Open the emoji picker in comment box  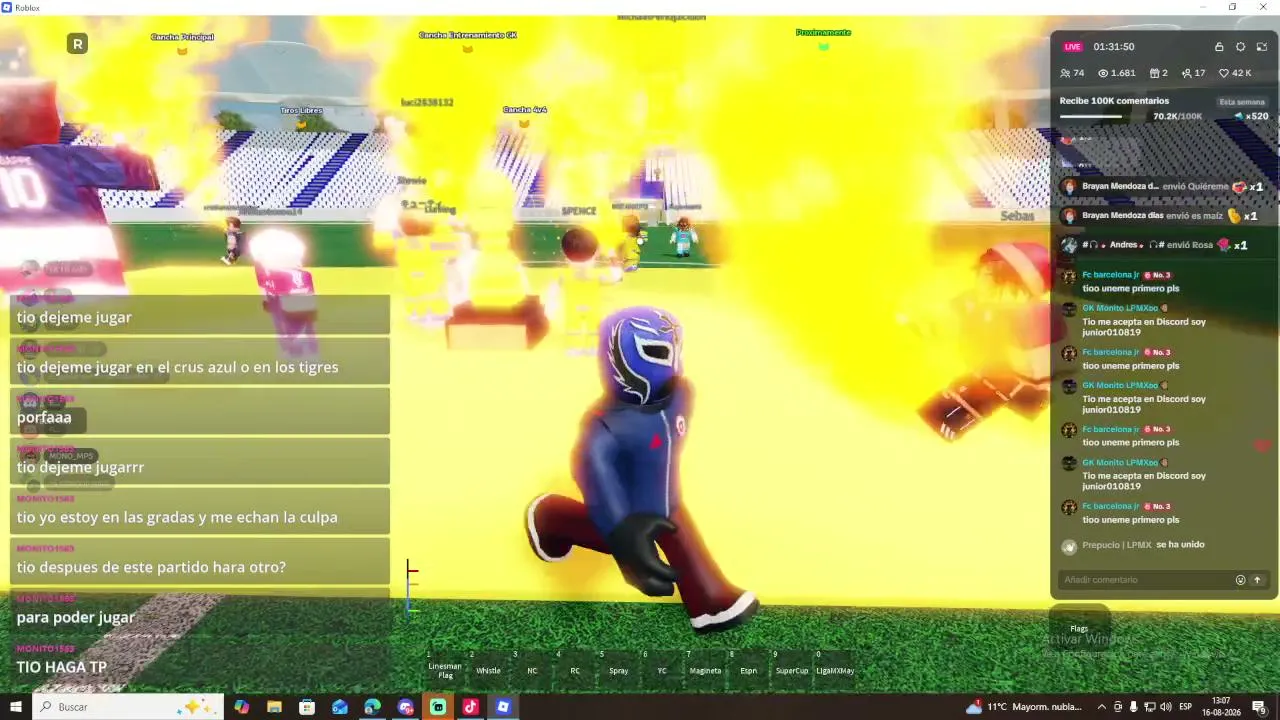(x=1241, y=580)
